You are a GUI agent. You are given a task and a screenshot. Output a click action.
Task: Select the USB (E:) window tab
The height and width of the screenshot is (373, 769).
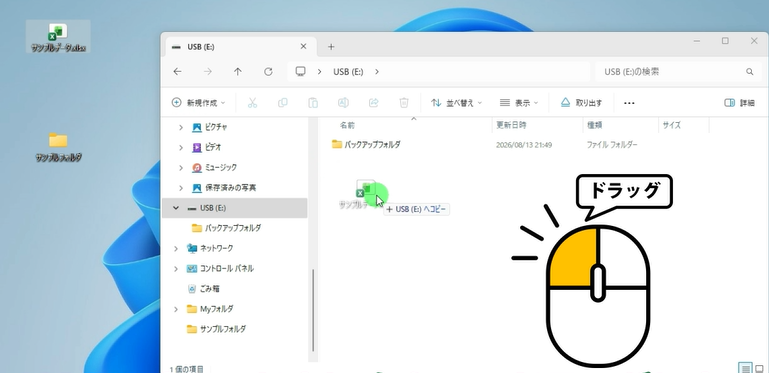(x=240, y=47)
